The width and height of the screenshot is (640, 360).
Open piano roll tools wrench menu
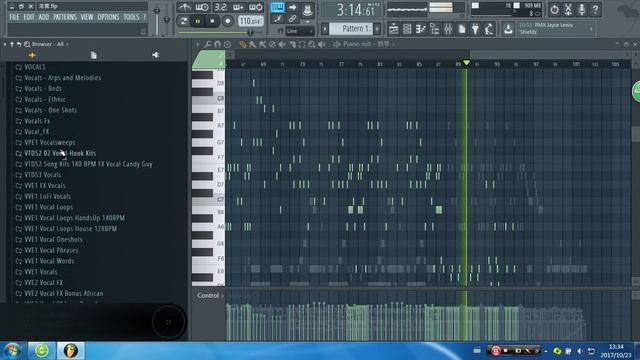pyautogui.click(x=208, y=44)
